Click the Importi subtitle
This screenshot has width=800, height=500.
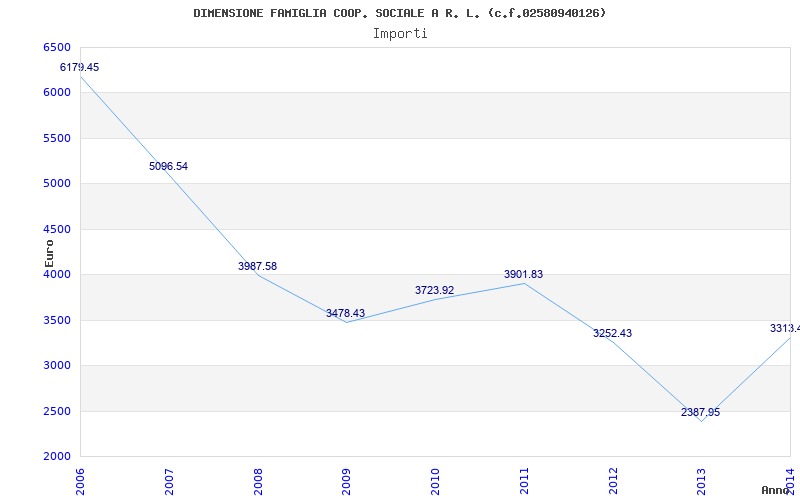point(400,33)
